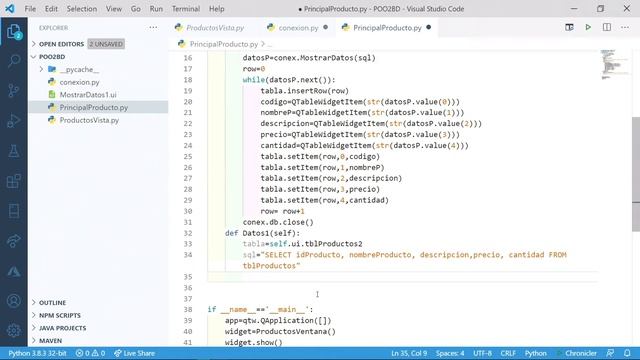The width and height of the screenshot is (640, 360).
Task: Run Python file with play button
Action: (x=588, y=27)
